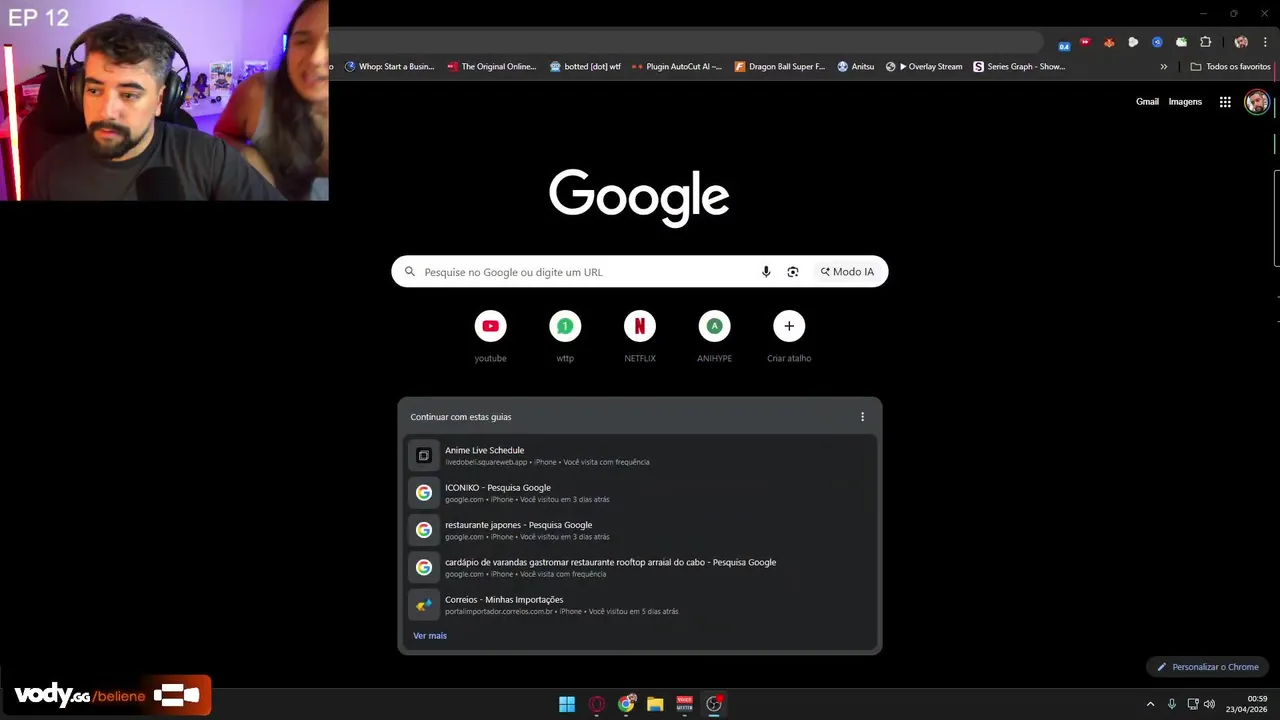Open the ANIHYPE shortcut tile
Screen dimensions: 1280x720
coord(714,337)
